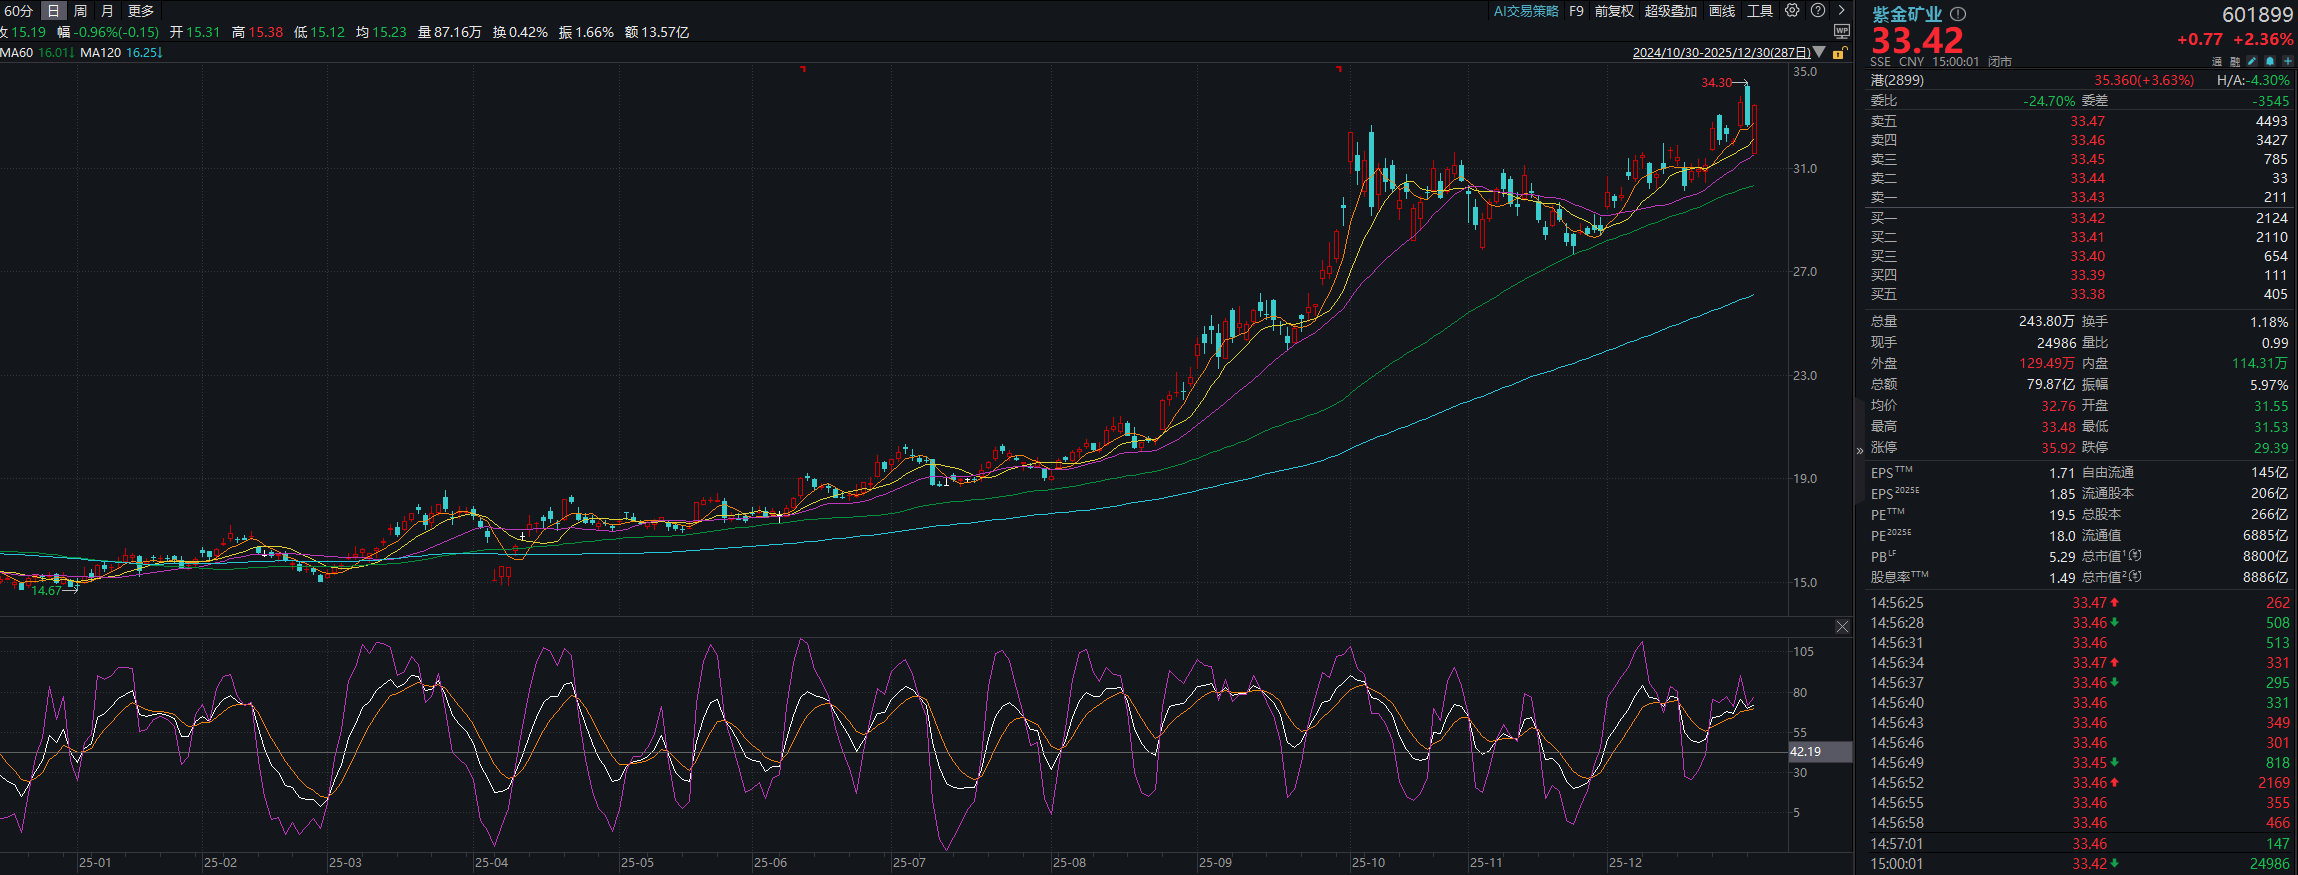
Task: Set a price alert with the bell icon
Action: [x=2270, y=61]
